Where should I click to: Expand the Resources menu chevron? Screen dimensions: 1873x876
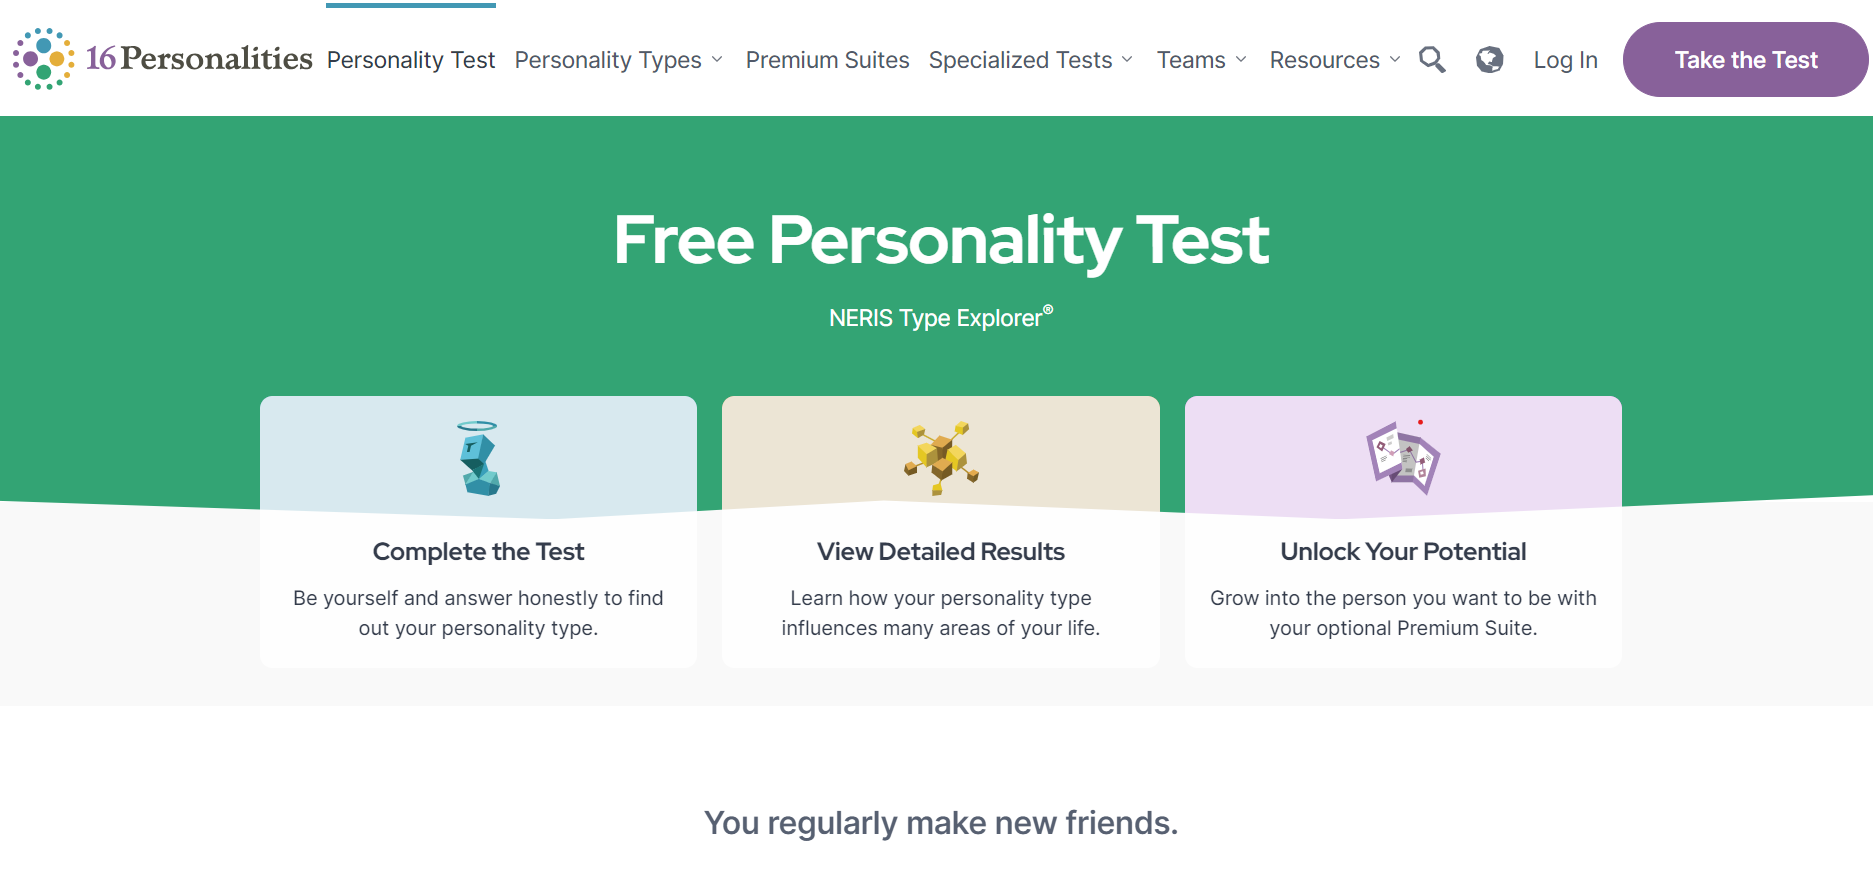[1396, 61]
